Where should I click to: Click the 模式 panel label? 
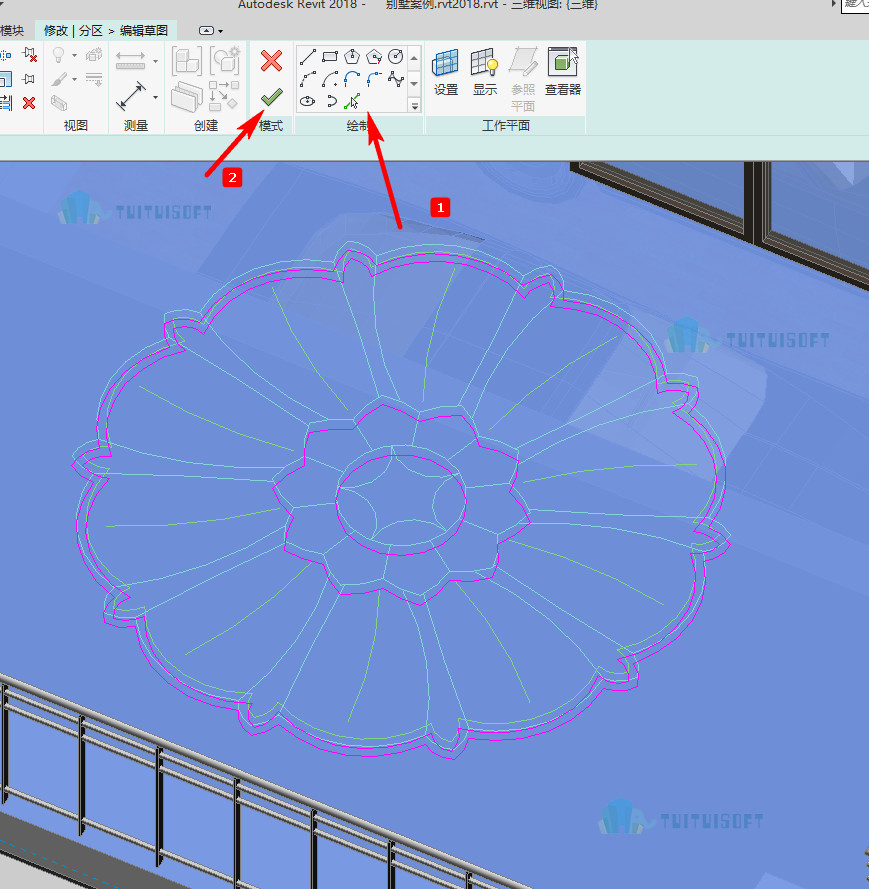coord(271,126)
